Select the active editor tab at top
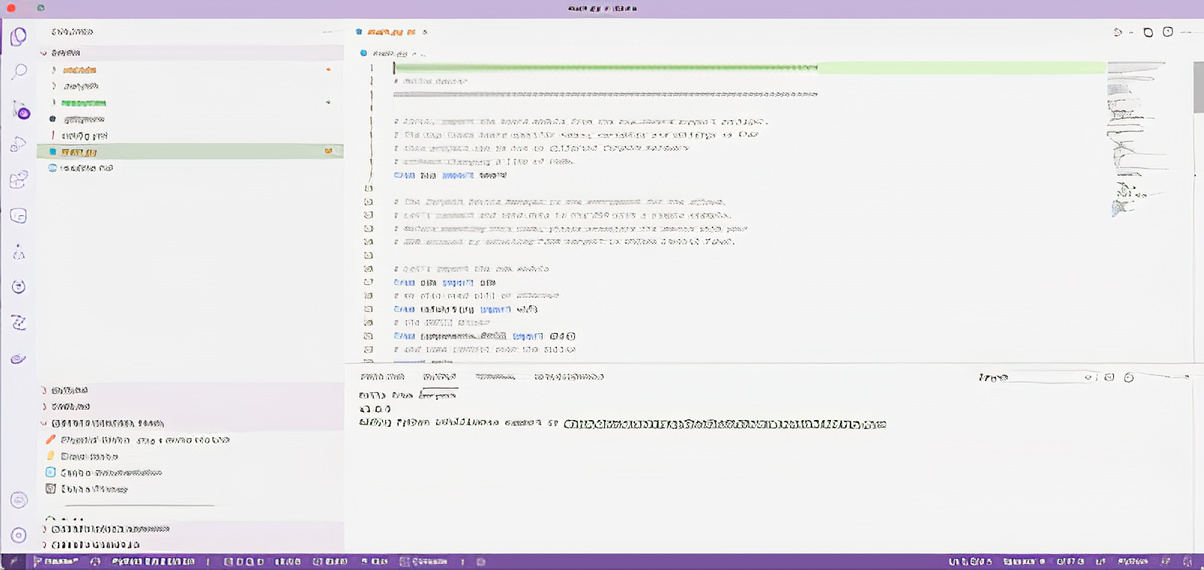 [393, 32]
